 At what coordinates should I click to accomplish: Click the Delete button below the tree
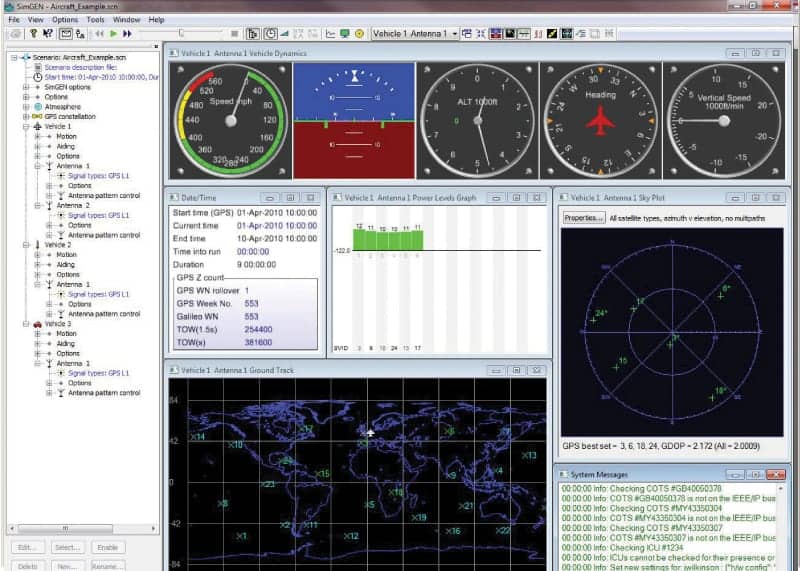point(28,565)
